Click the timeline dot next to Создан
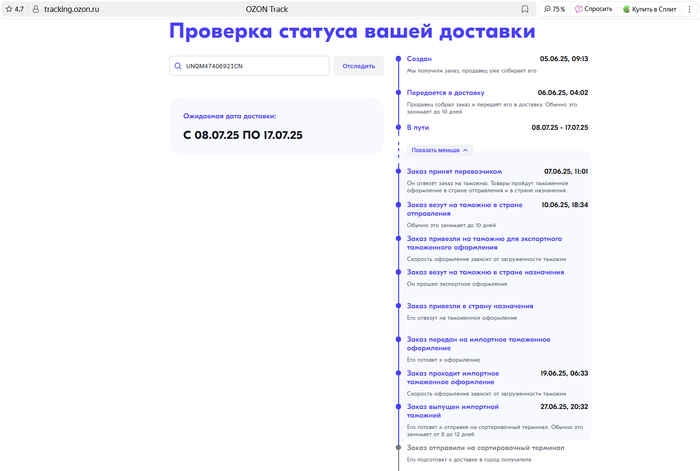Screen dimensions: 700x471 pos(399,59)
